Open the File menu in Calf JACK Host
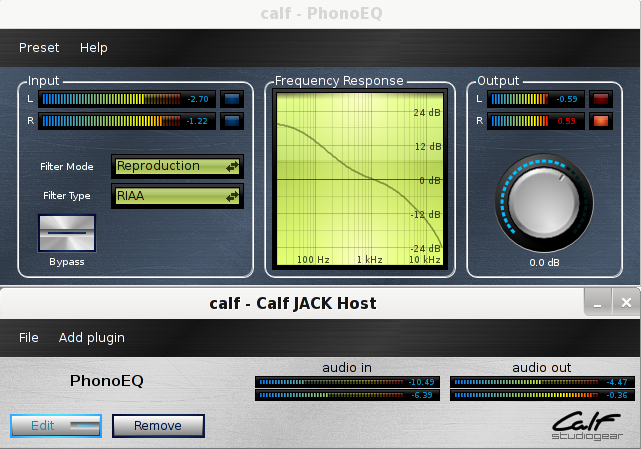Screen dimensions: 641x449 click(x=29, y=338)
